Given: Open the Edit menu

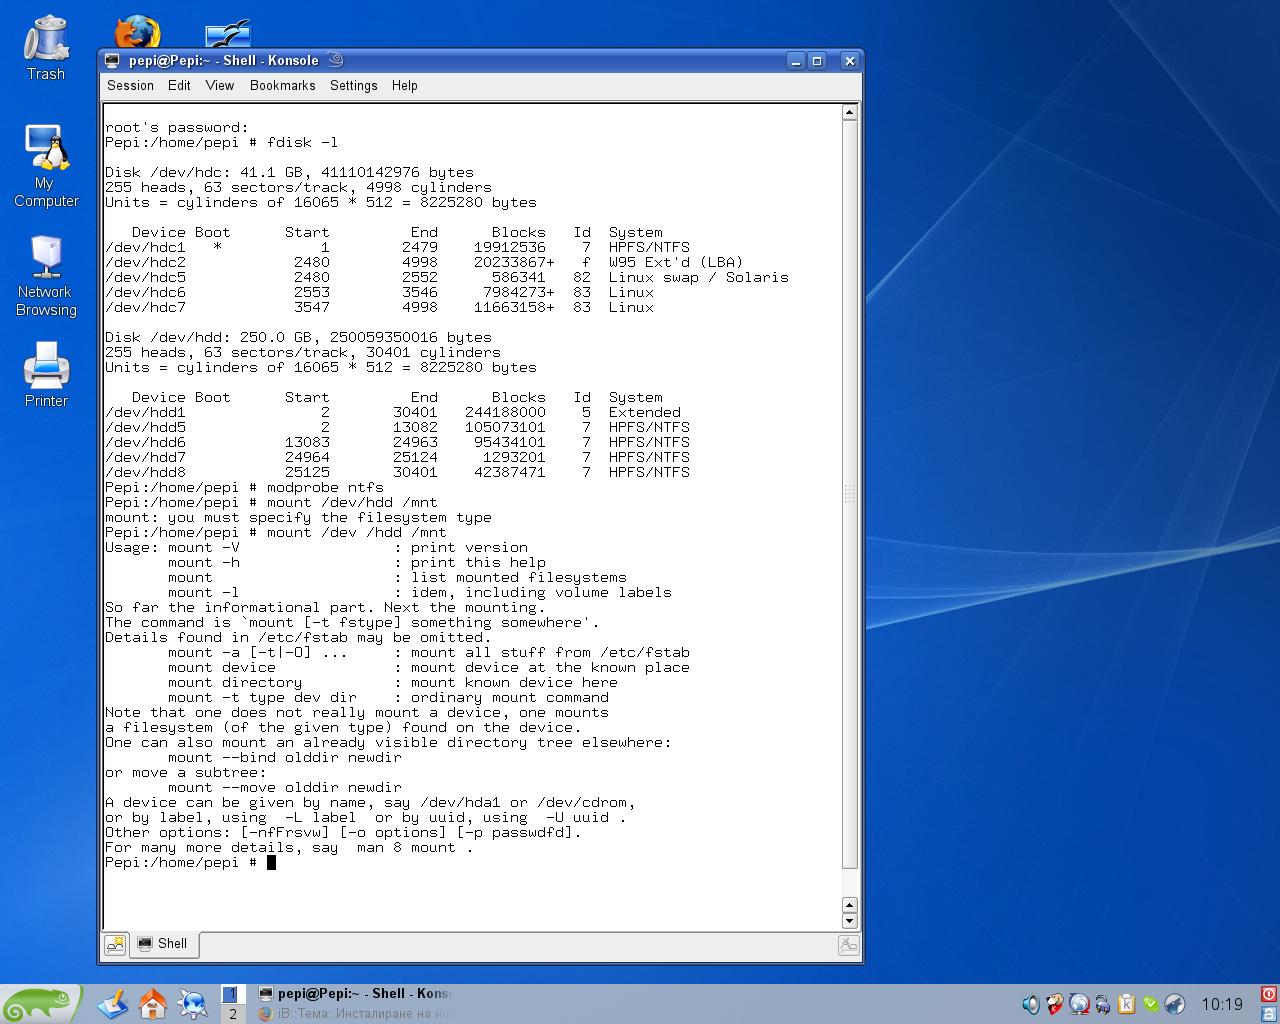Looking at the screenshot, I should pyautogui.click(x=179, y=85).
